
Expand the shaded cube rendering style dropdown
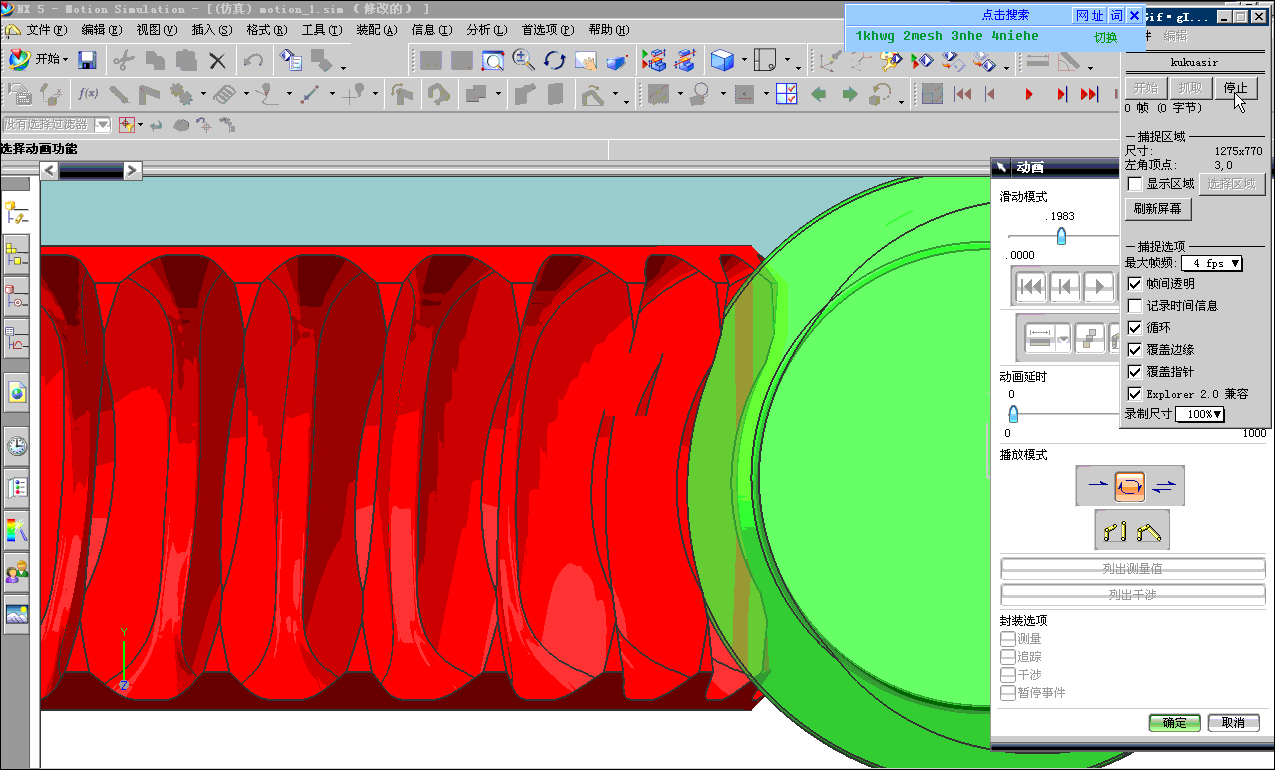744,61
